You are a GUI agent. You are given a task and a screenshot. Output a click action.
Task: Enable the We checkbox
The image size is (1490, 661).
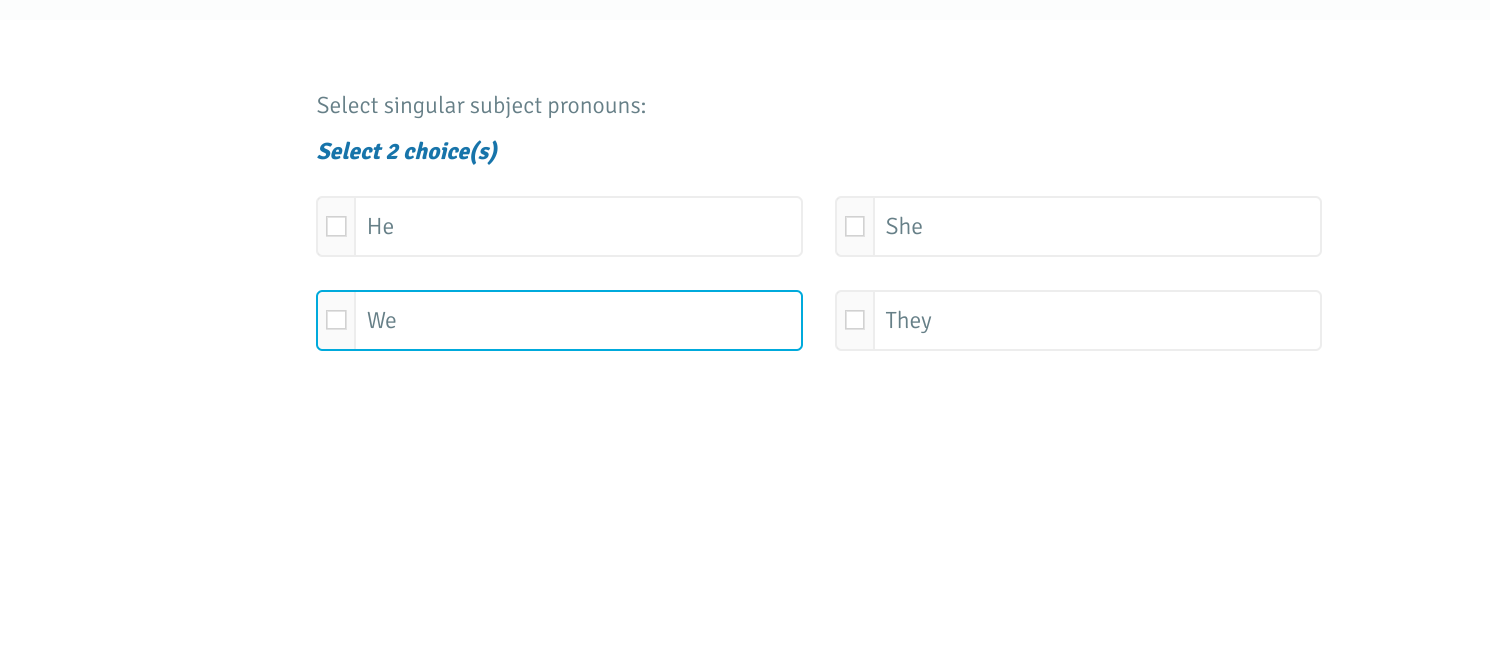click(x=336, y=321)
